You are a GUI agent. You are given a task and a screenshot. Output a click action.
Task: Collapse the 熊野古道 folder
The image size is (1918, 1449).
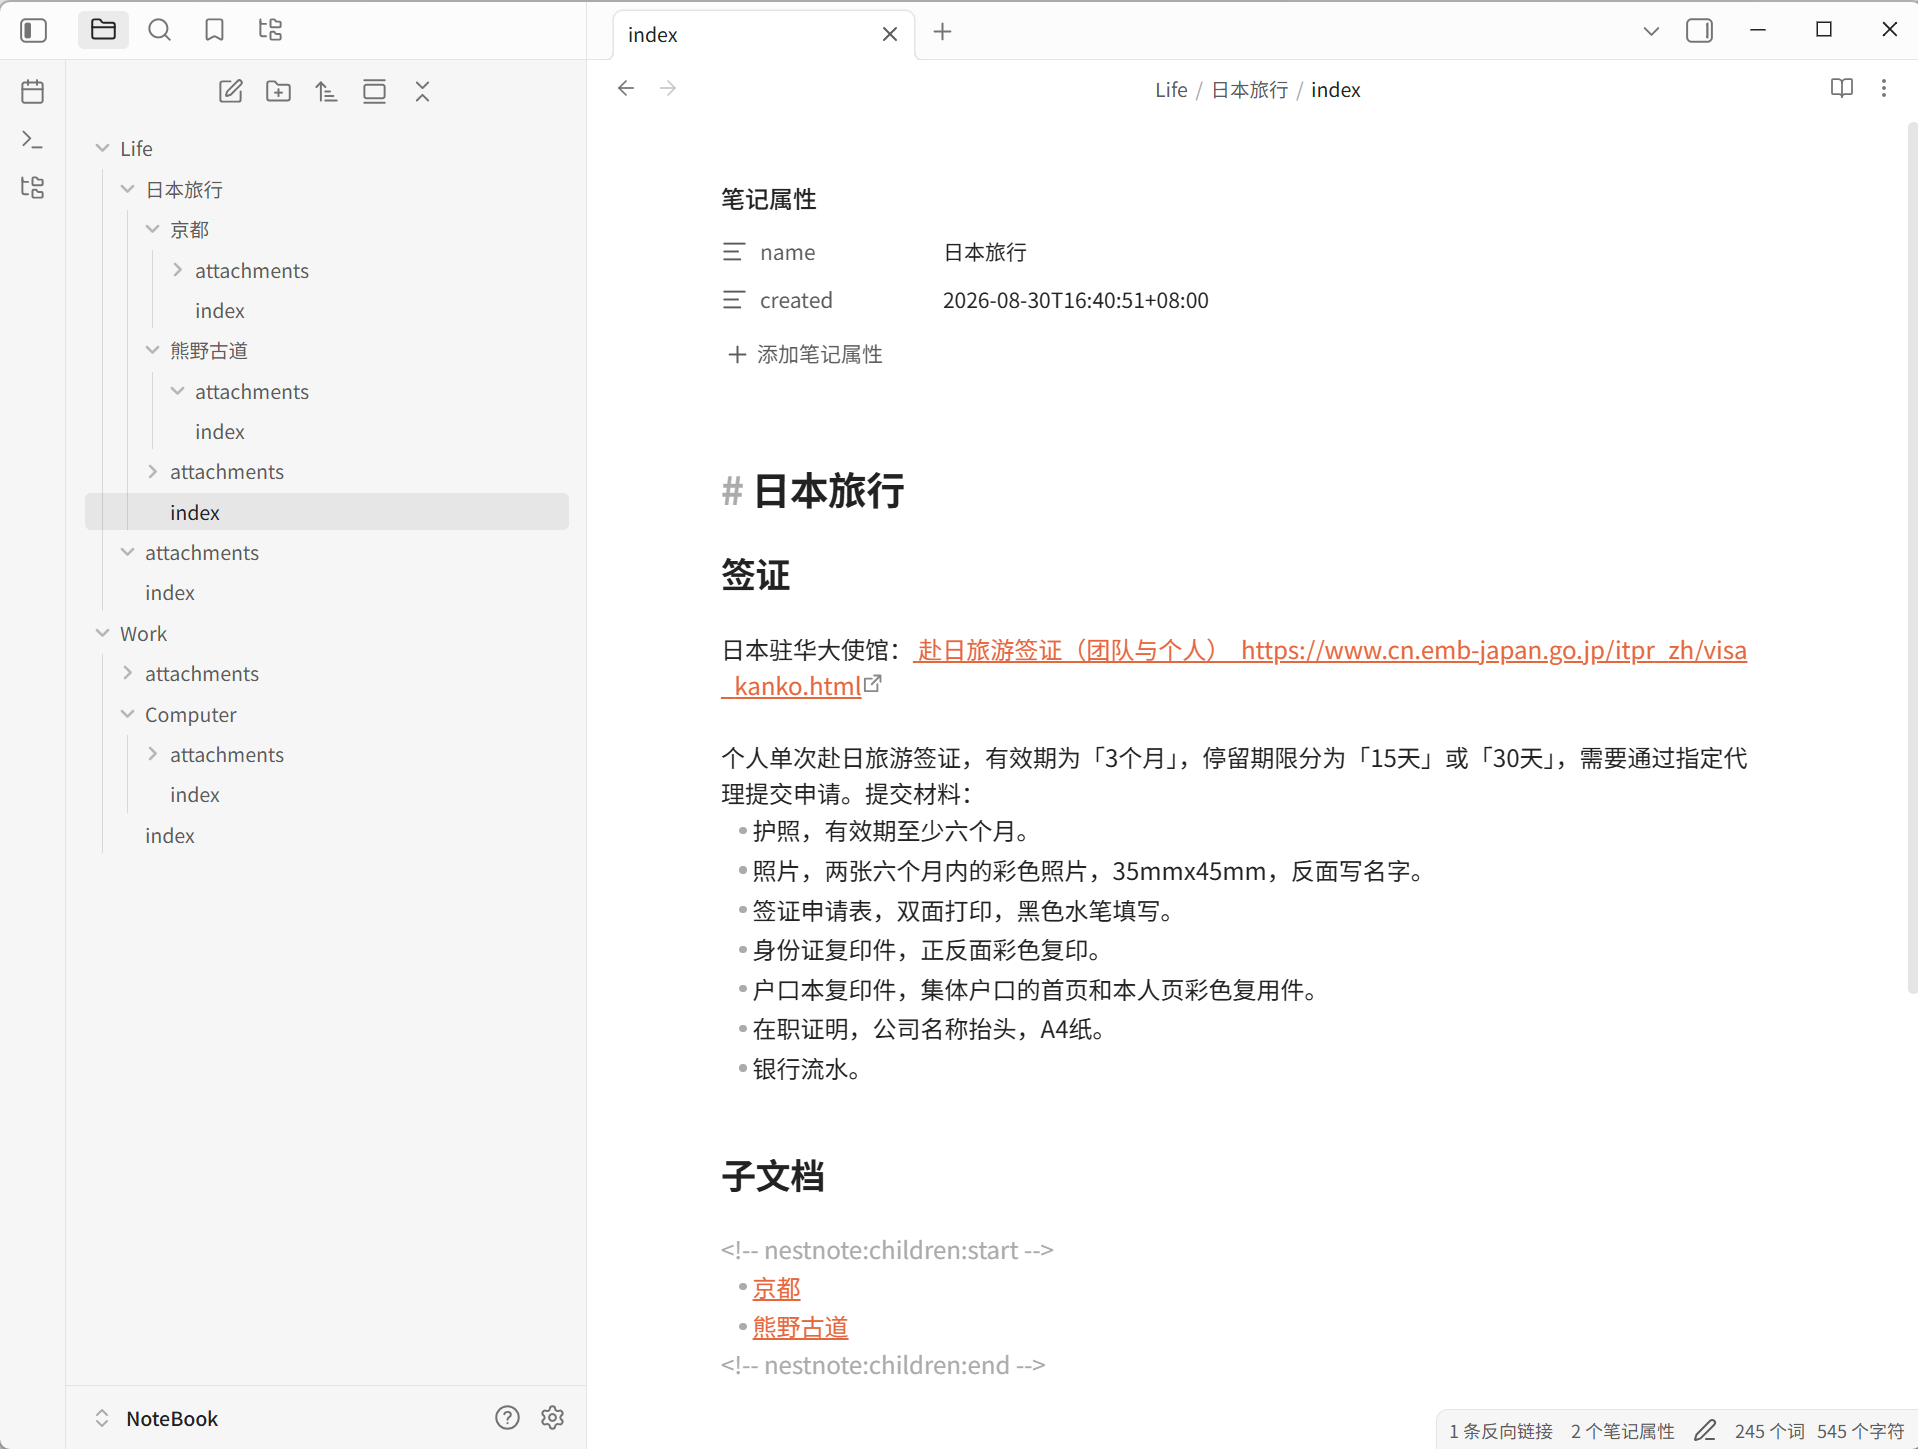[153, 350]
